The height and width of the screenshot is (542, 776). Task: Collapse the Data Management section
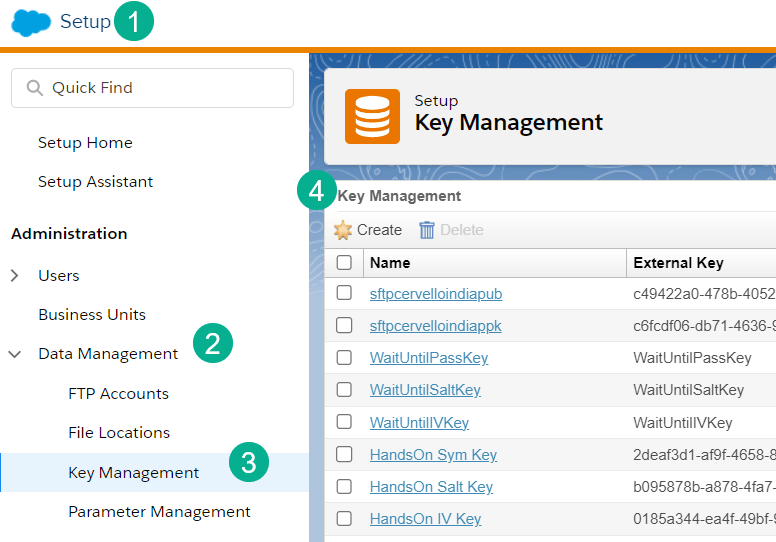coord(15,354)
